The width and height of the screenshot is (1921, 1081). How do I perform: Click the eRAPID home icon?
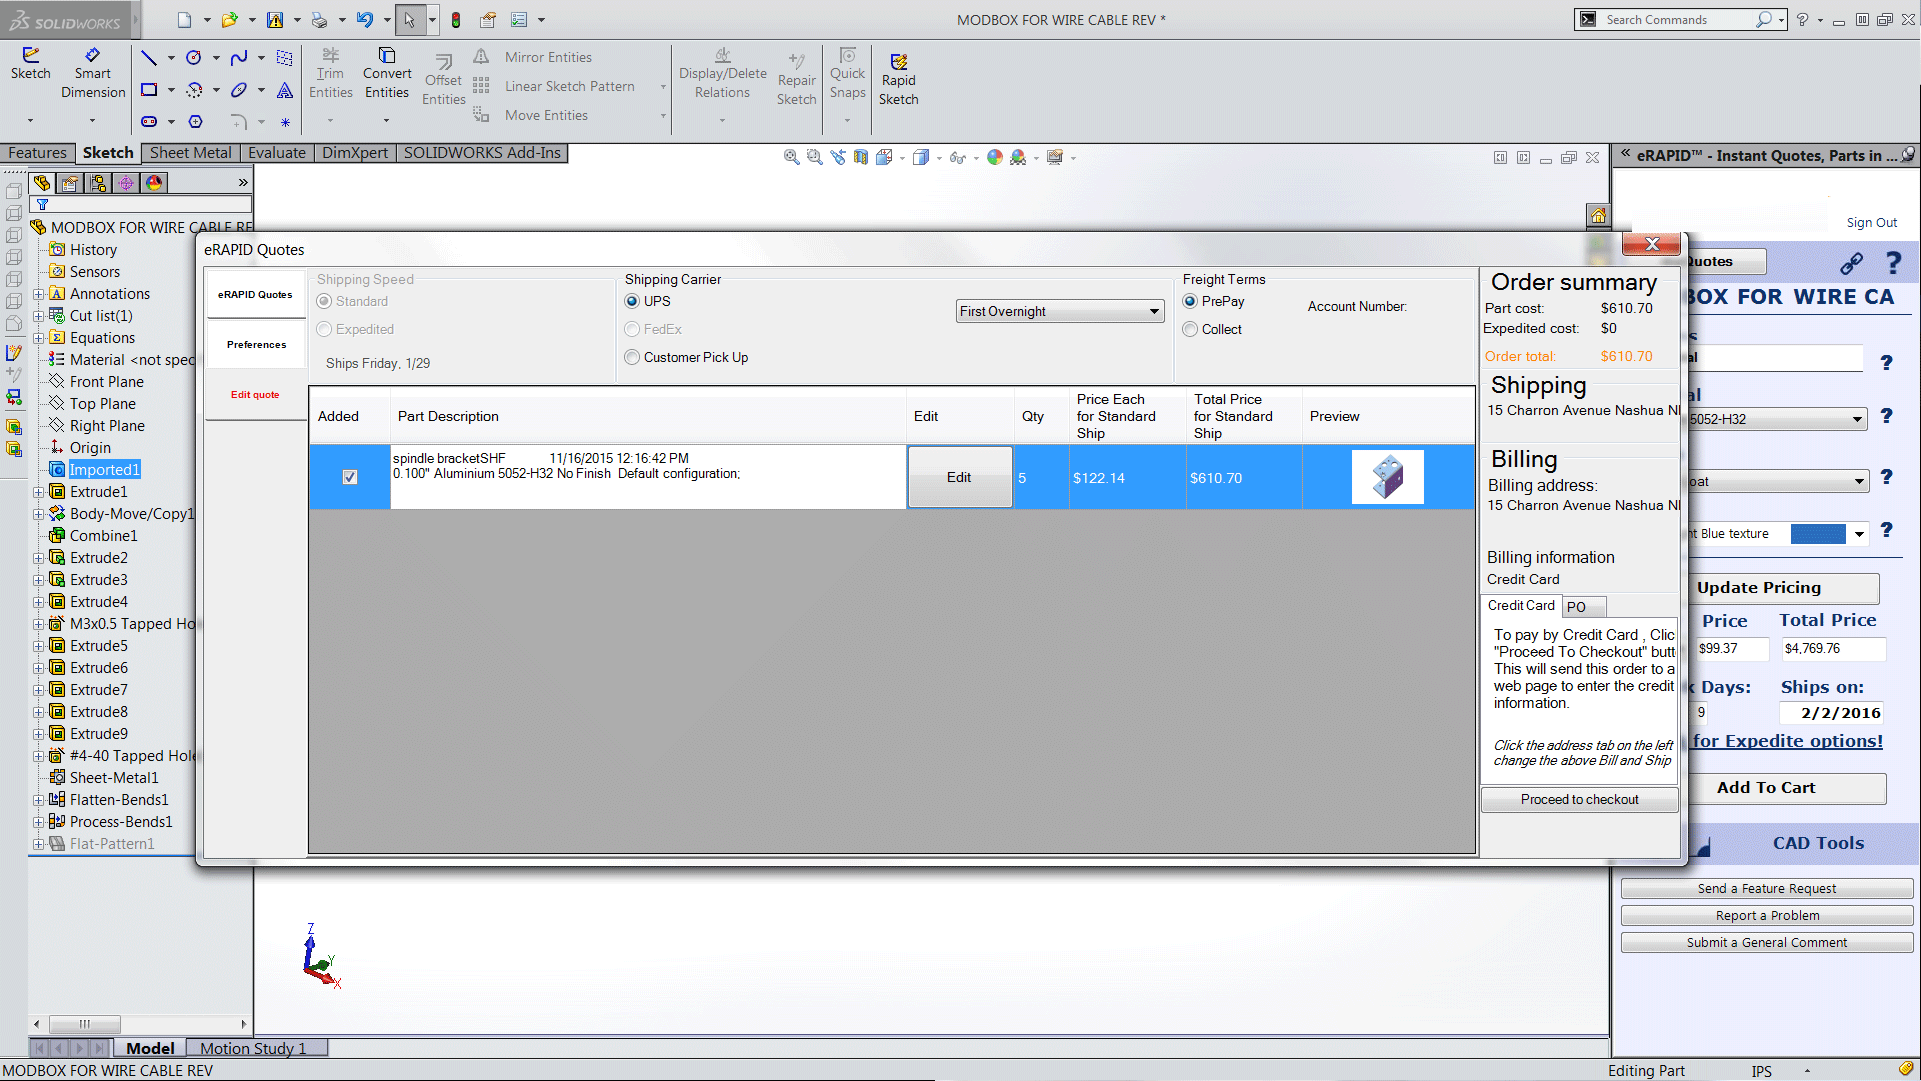1598,215
